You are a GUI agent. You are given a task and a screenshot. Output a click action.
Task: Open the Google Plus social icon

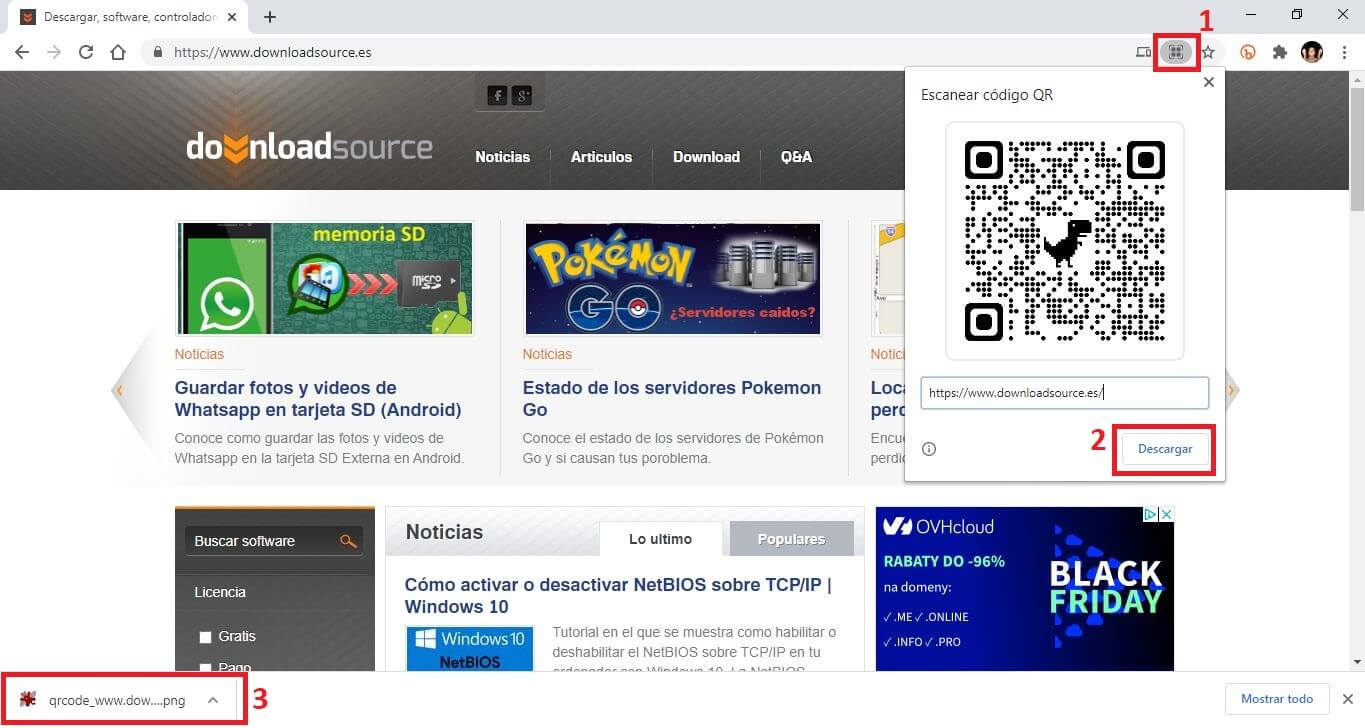522,95
